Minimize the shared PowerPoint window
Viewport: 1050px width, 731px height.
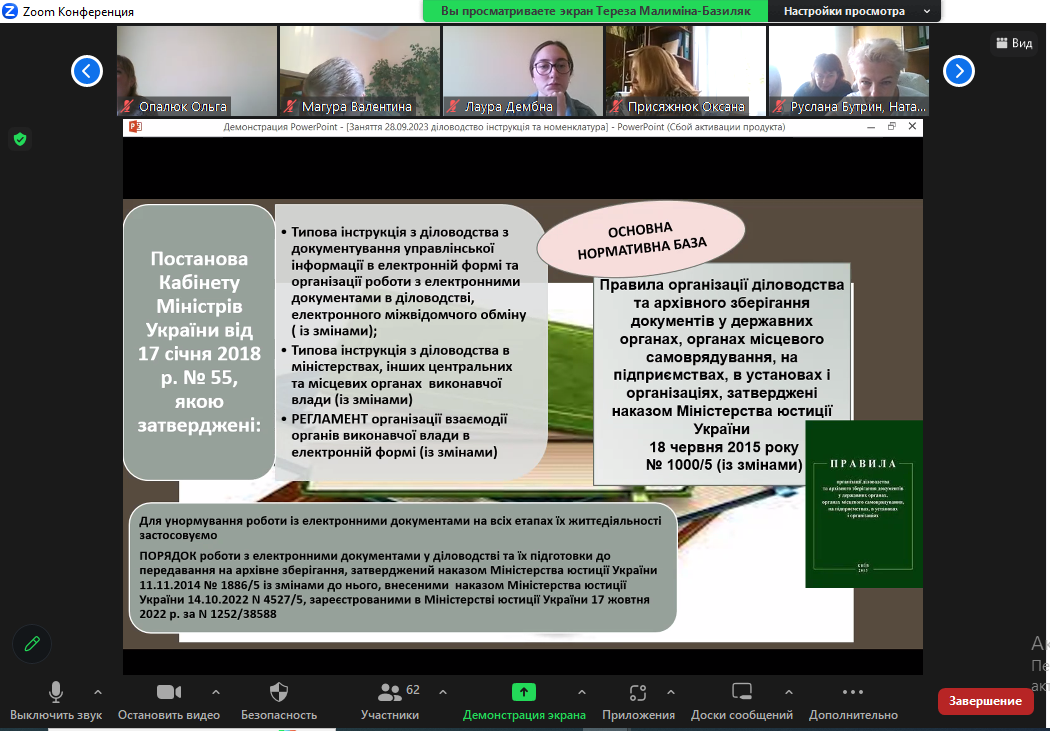coord(871,127)
